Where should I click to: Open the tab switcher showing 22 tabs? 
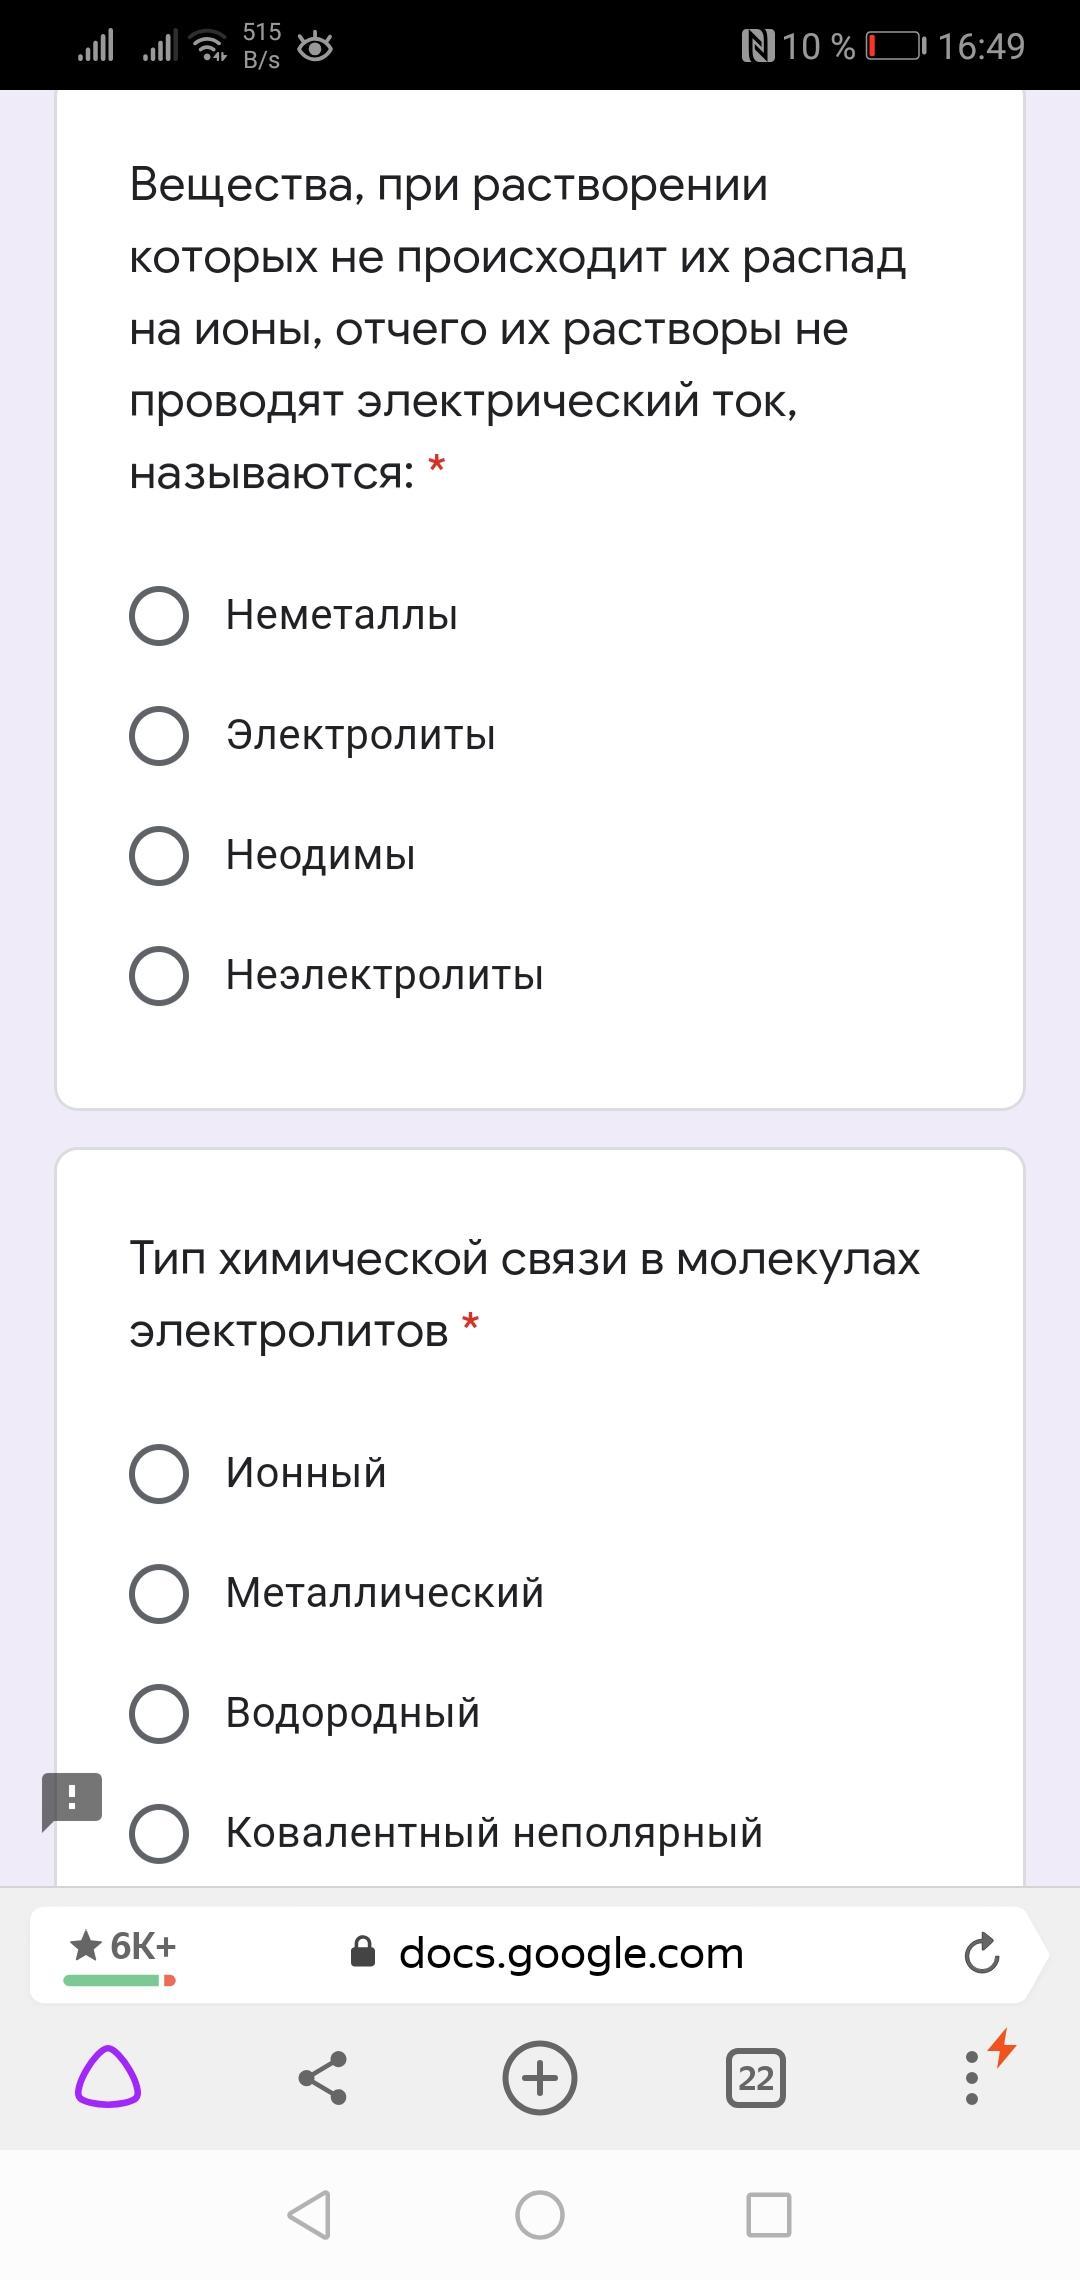pyautogui.click(x=755, y=2078)
